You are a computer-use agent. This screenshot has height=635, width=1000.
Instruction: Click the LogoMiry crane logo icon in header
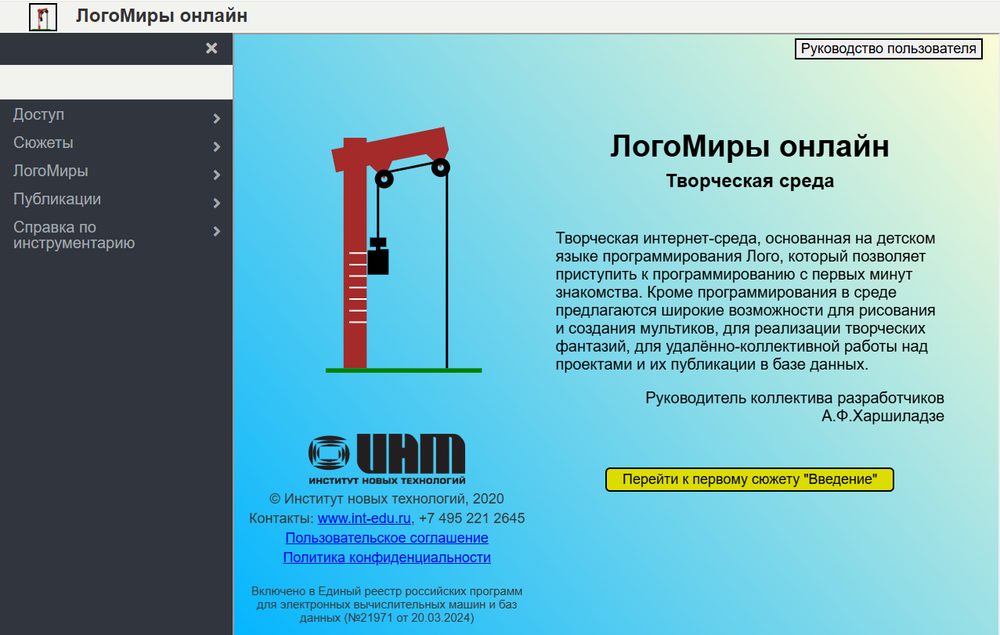tap(43, 17)
